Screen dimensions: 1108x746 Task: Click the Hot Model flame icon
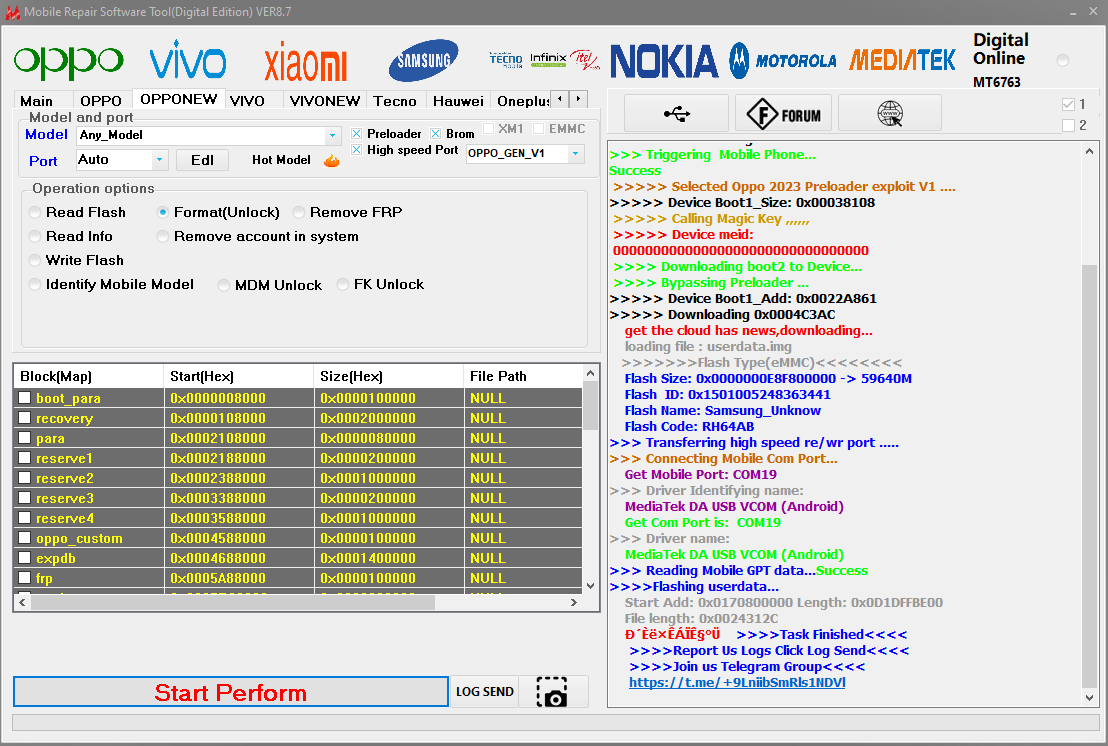click(331, 160)
